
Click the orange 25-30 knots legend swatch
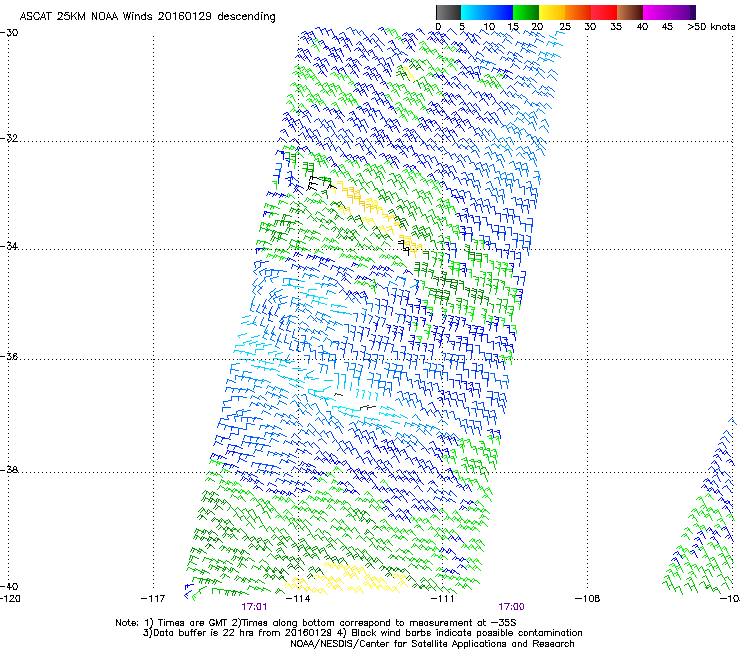click(x=578, y=12)
